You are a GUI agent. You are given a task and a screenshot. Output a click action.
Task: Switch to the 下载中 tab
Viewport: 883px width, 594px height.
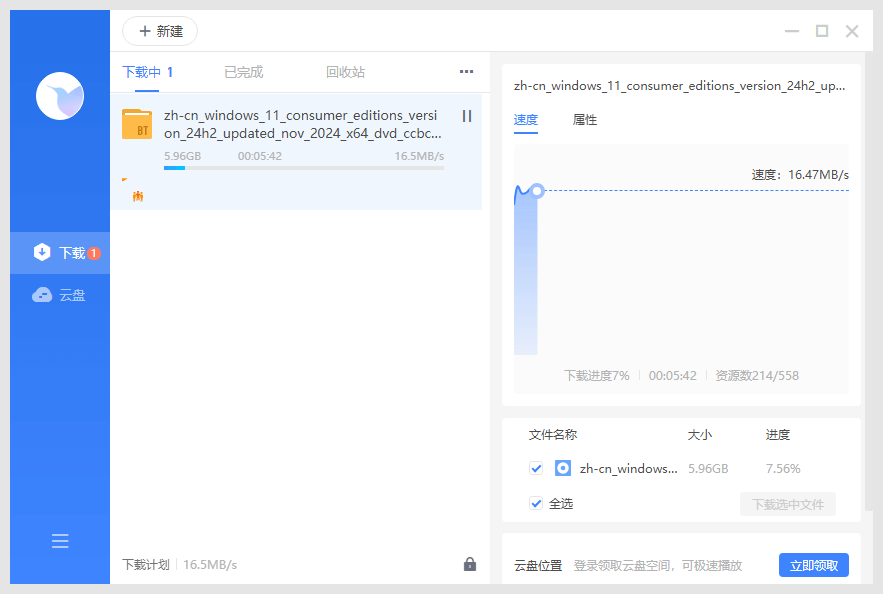tap(148, 72)
